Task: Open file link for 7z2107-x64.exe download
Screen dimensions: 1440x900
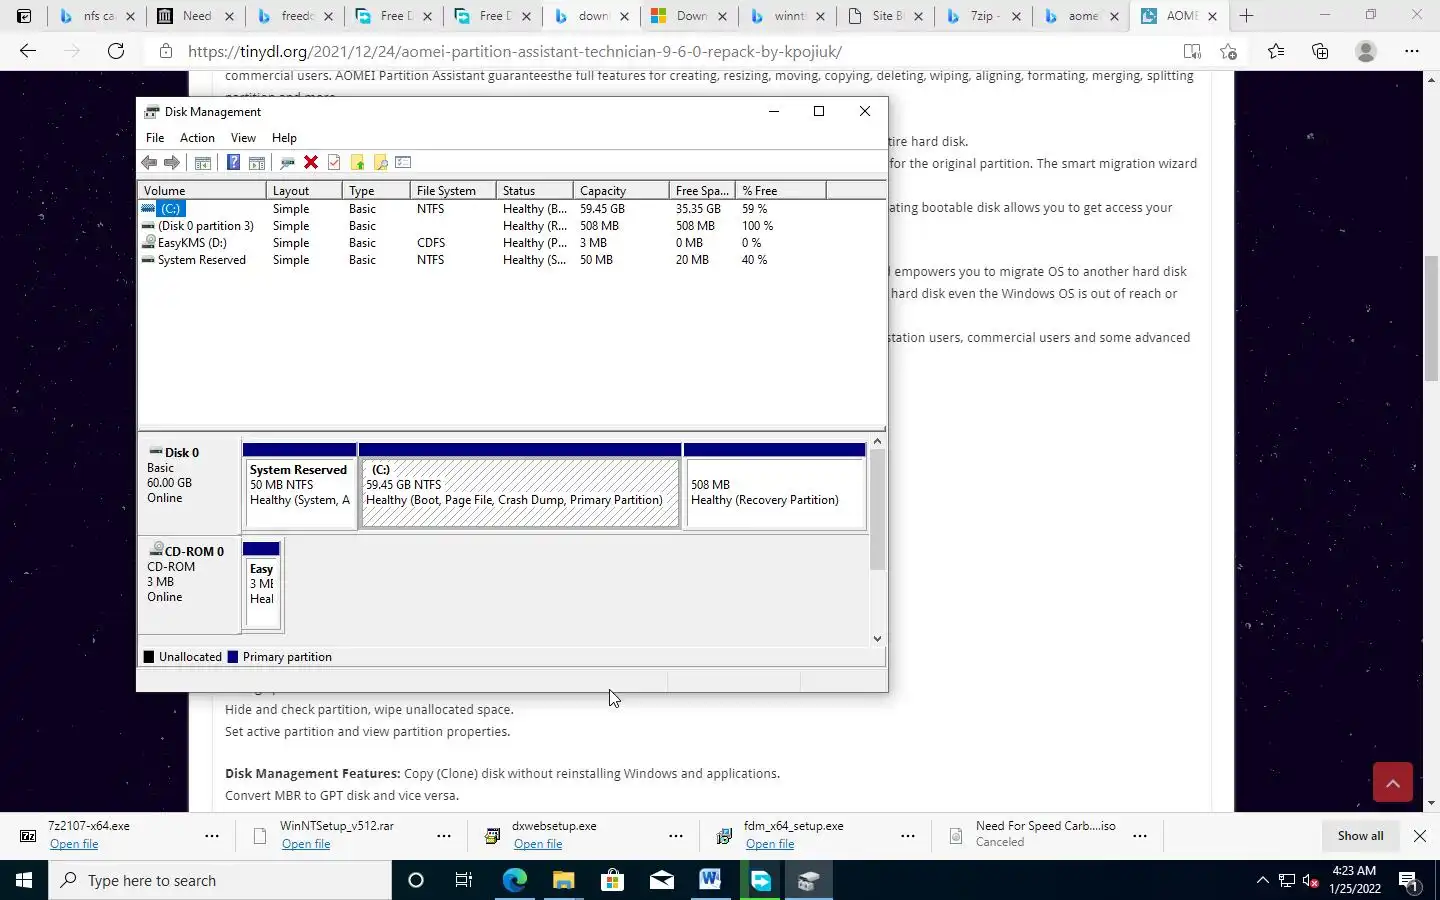Action: click(74, 844)
